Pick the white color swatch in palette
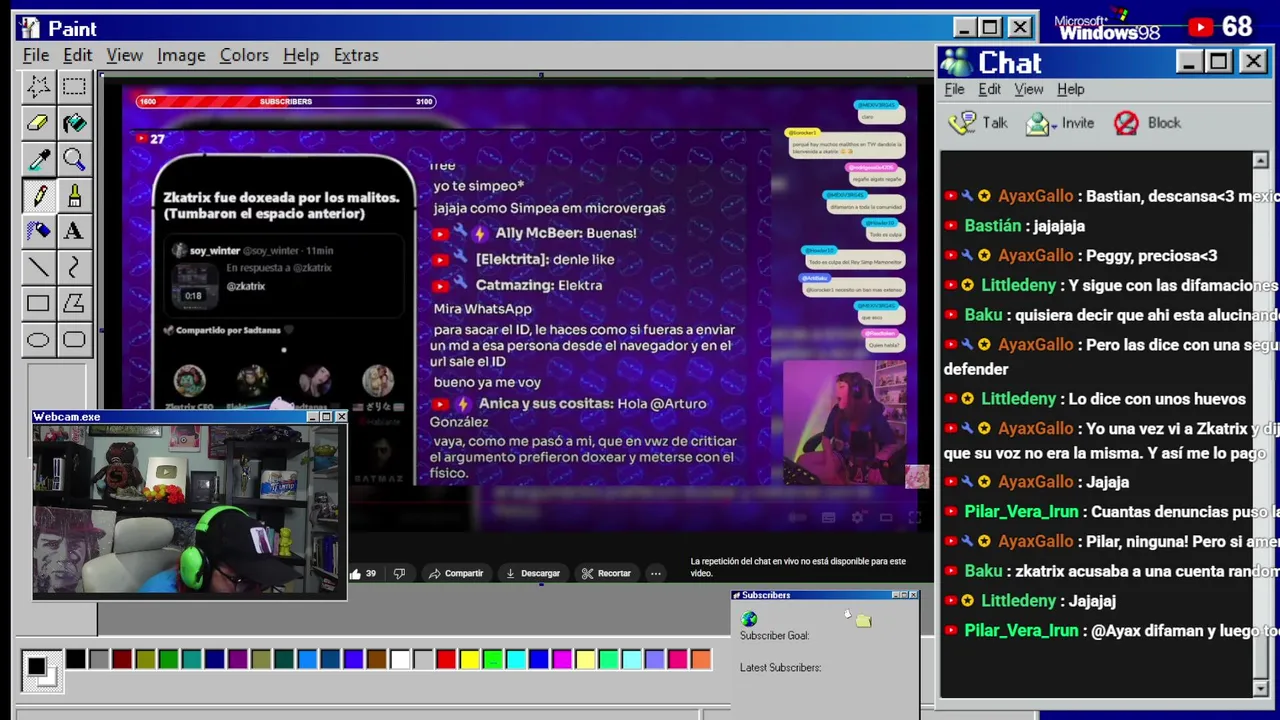This screenshot has width=1280, height=720. [x=400, y=659]
